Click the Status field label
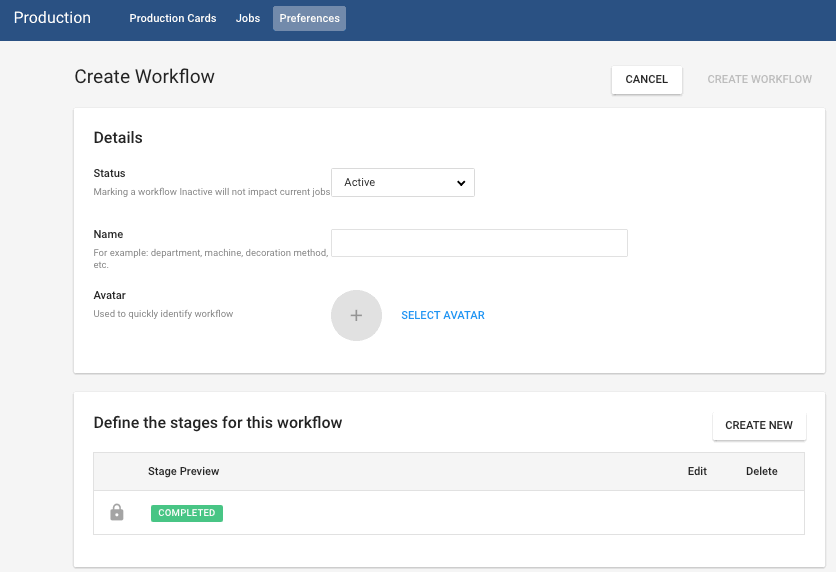836x572 pixels. pyautogui.click(x=109, y=173)
